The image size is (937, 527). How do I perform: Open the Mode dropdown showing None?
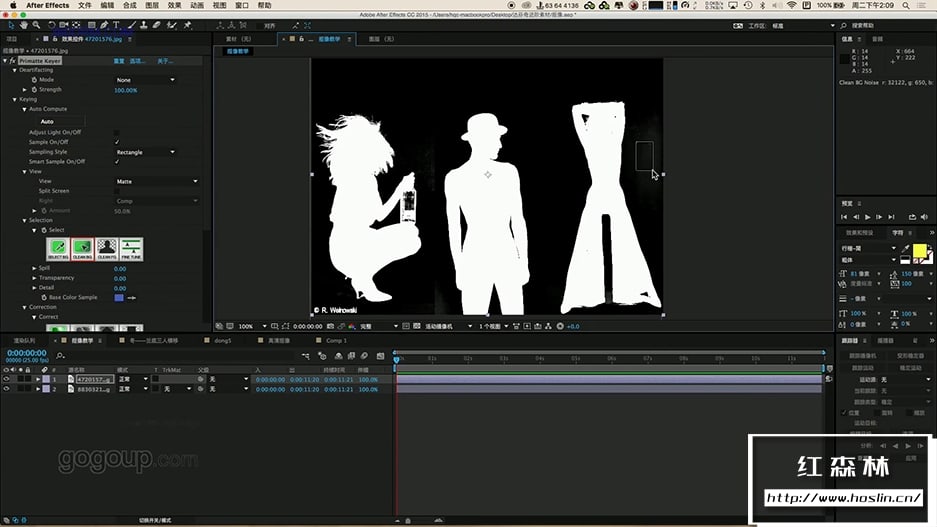click(145, 79)
